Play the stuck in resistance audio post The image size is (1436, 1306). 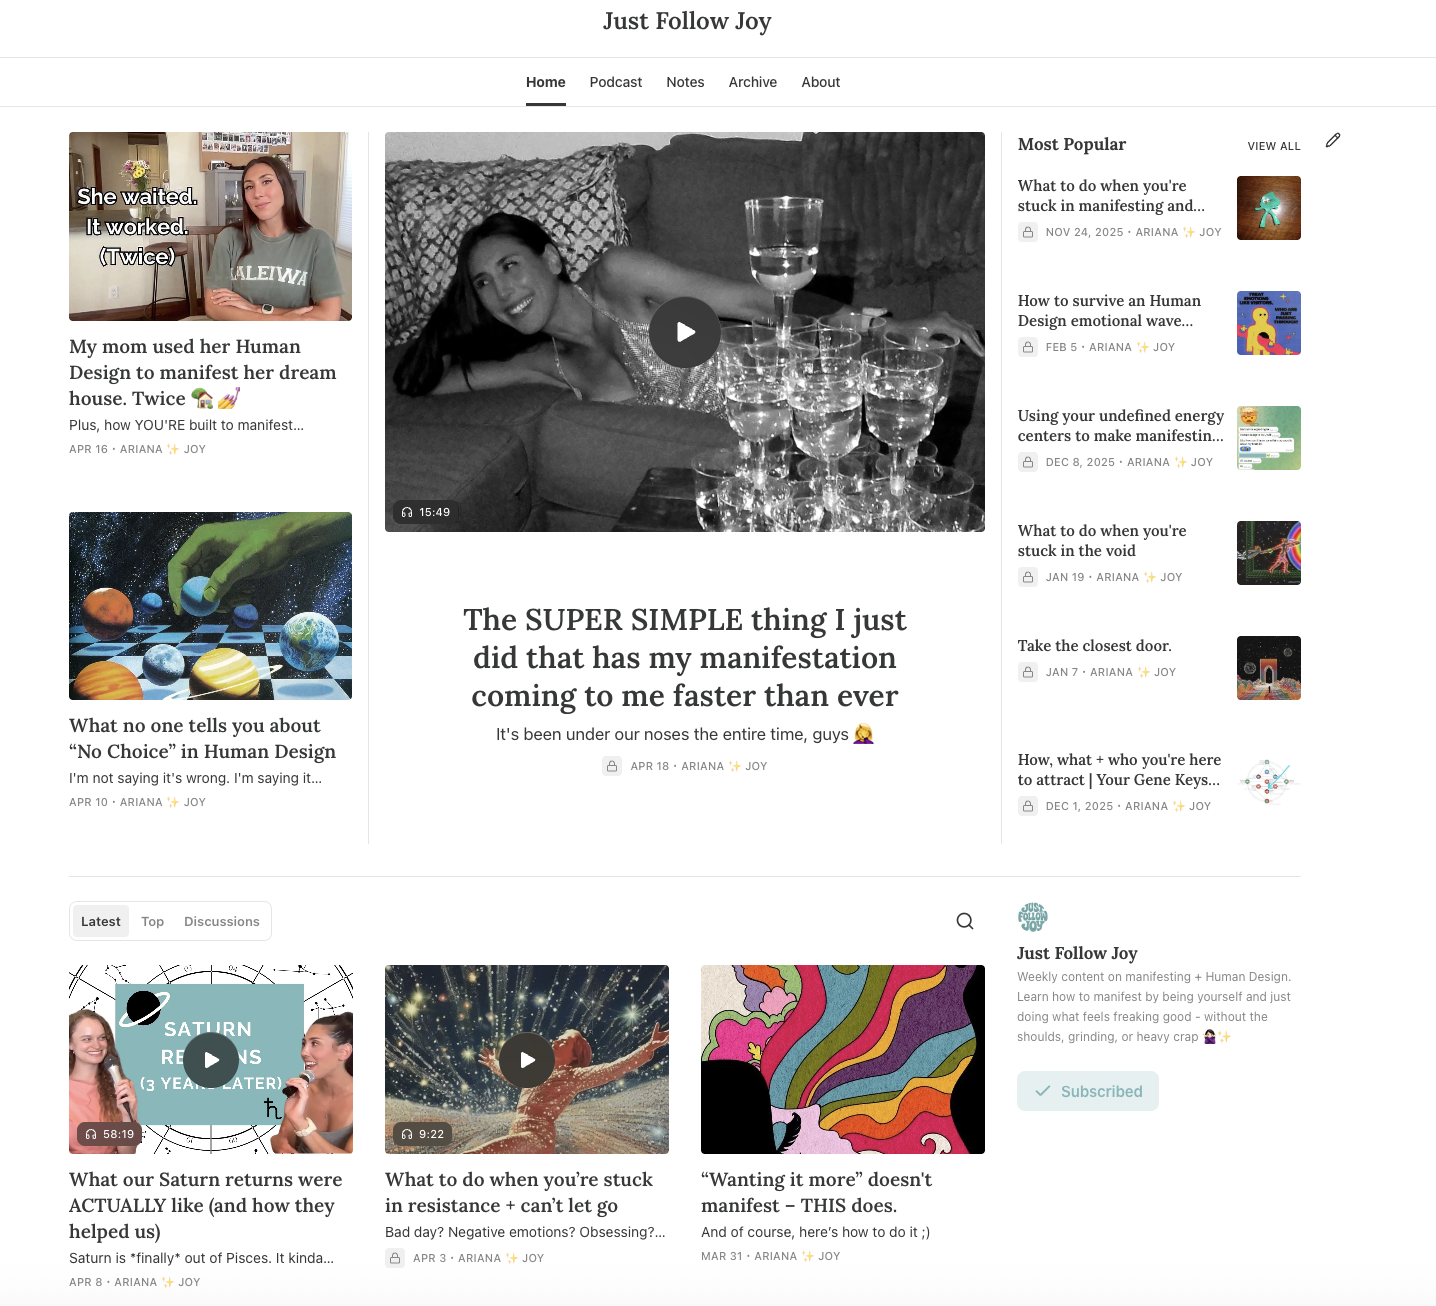(x=527, y=1060)
